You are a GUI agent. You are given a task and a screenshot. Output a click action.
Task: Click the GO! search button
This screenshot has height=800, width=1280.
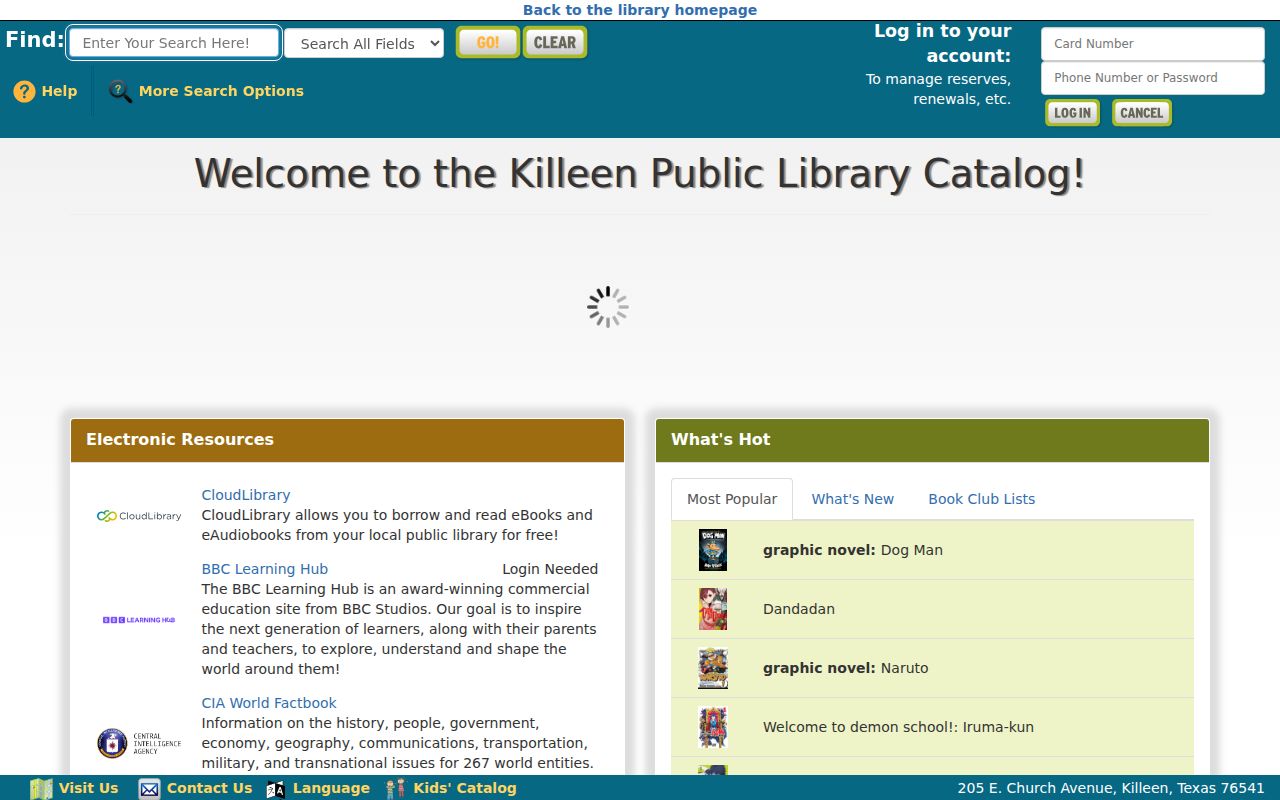488,42
